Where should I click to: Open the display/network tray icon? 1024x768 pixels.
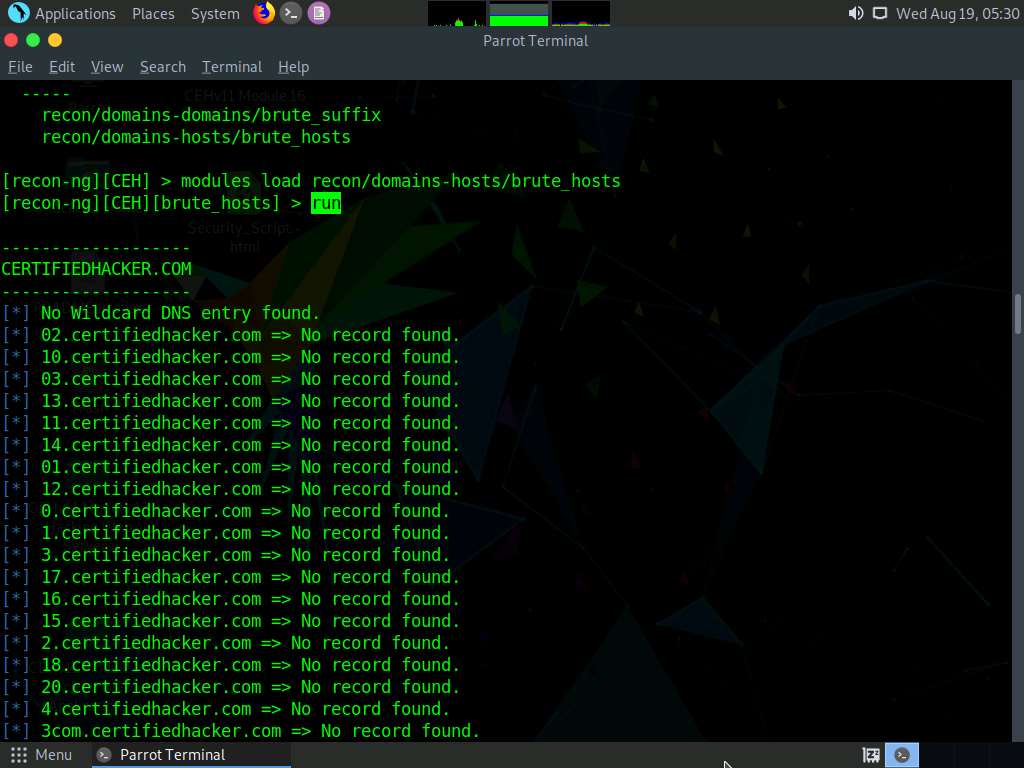coord(880,13)
